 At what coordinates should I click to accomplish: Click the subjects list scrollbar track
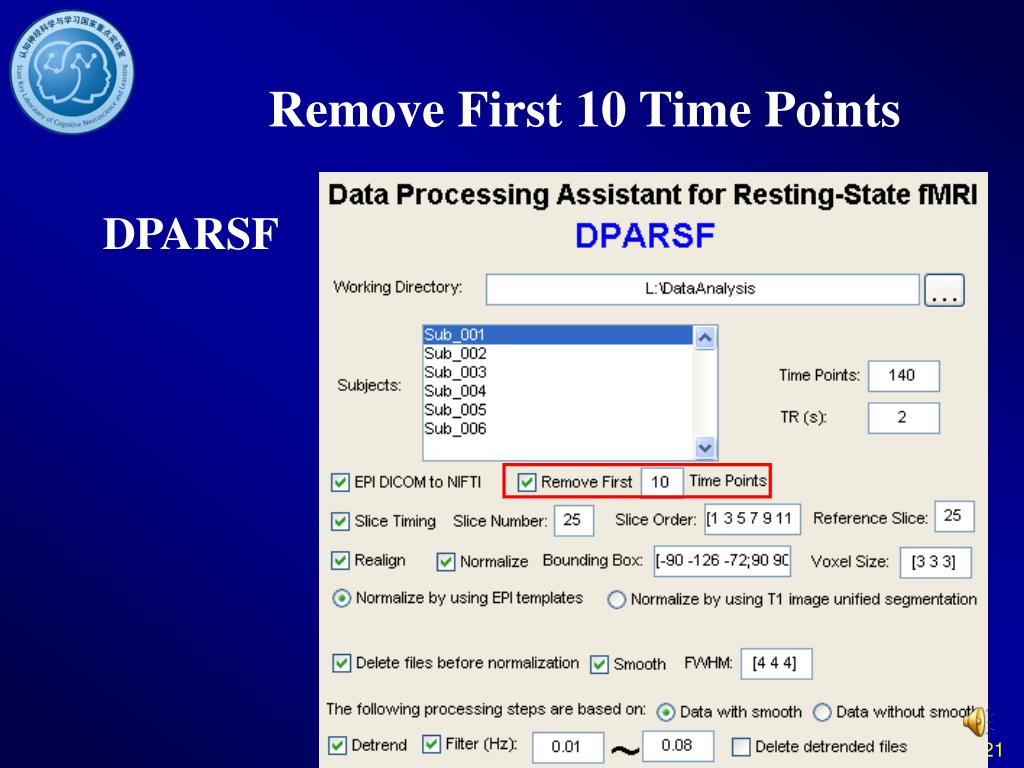click(x=705, y=392)
